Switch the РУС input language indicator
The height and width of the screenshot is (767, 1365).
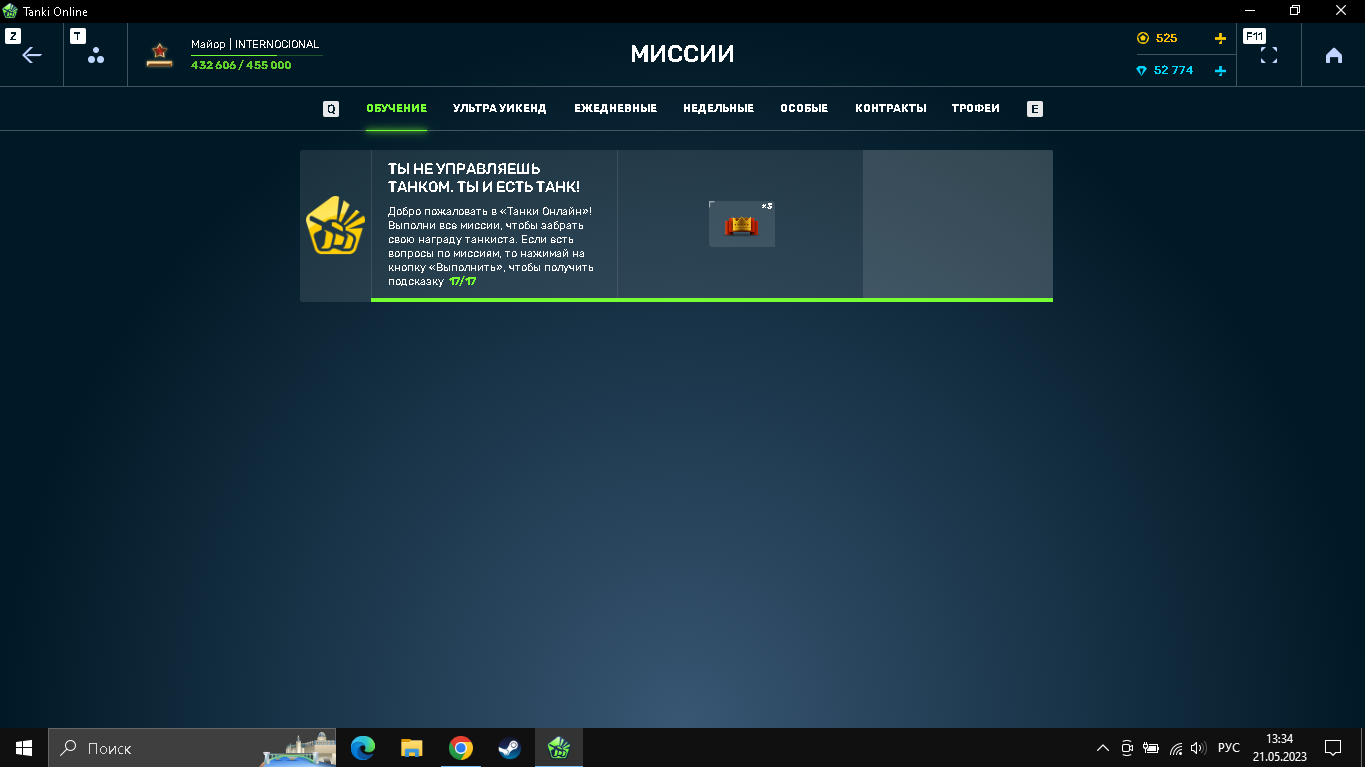click(x=1229, y=748)
